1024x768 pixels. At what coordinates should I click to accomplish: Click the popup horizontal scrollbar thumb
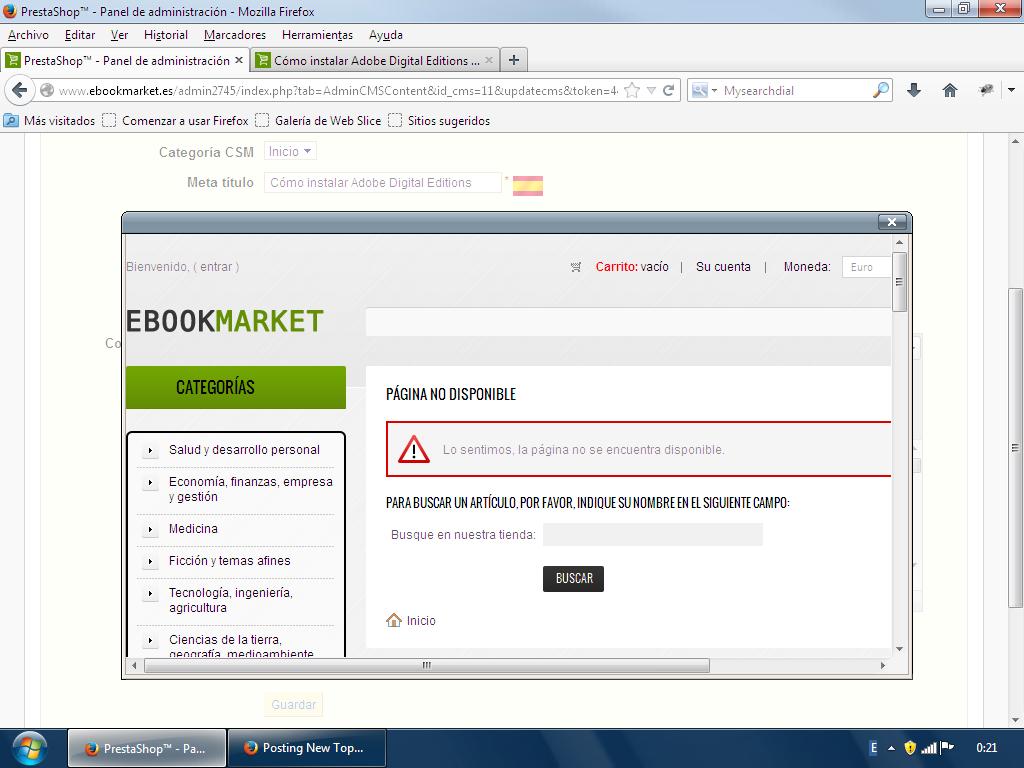pyautogui.click(x=426, y=665)
